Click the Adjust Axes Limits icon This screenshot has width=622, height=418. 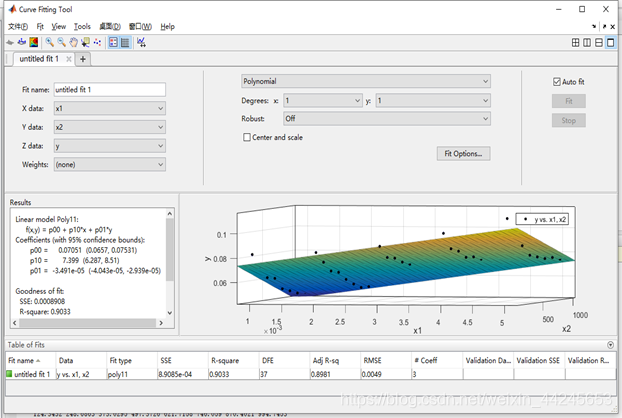pos(141,42)
